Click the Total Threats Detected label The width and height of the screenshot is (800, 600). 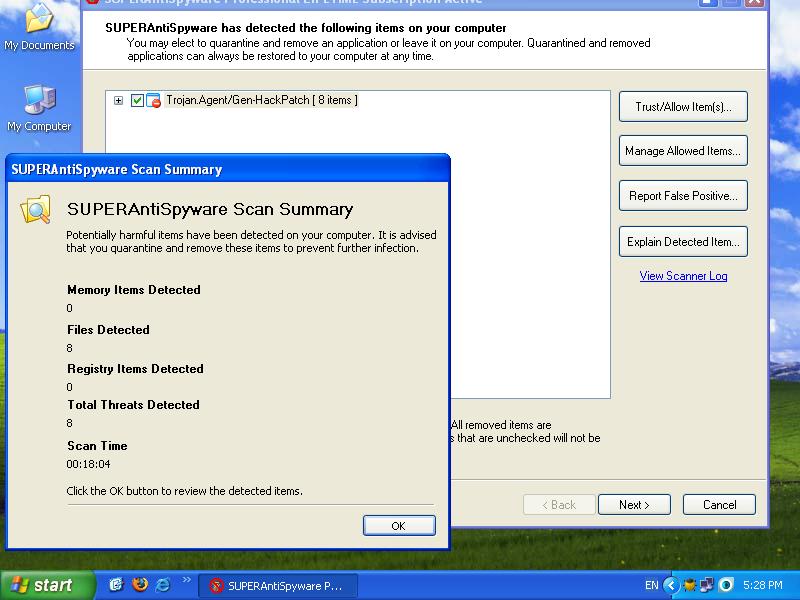(x=133, y=405)
